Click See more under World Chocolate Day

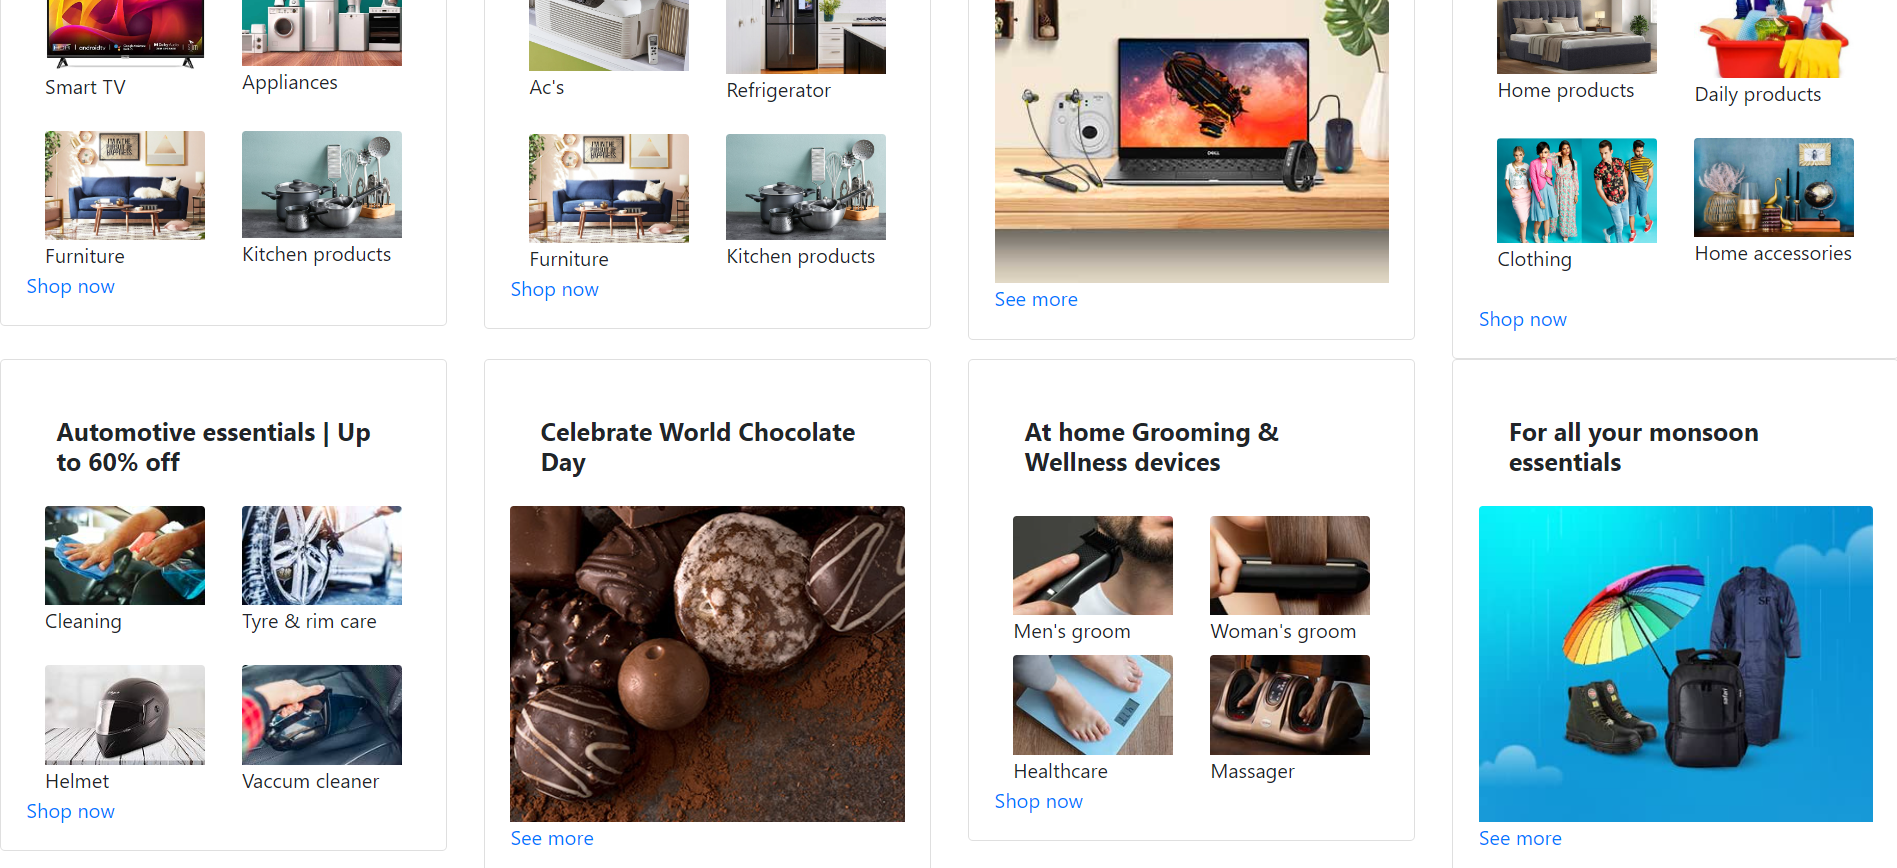[x=552, y=838]
